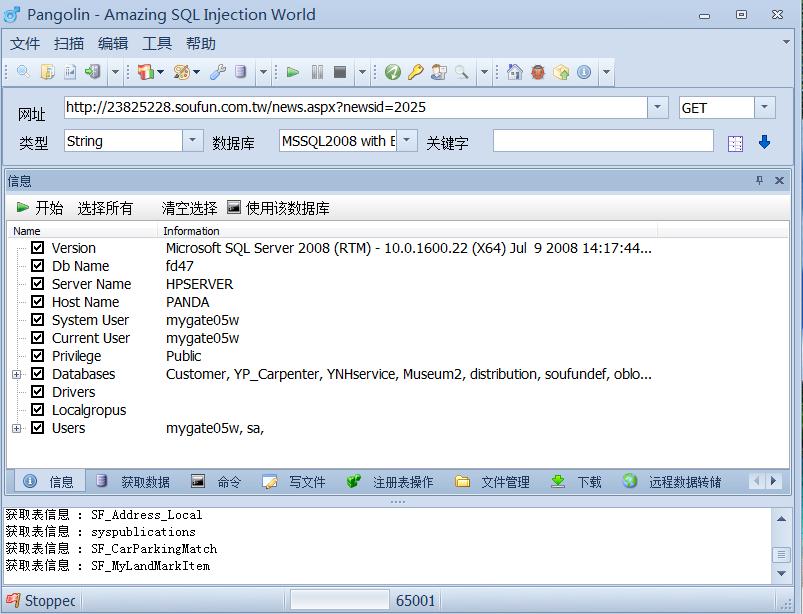803x614 pixels.
Task: Click the user card toolbar icon
Action: click(439, 72)
